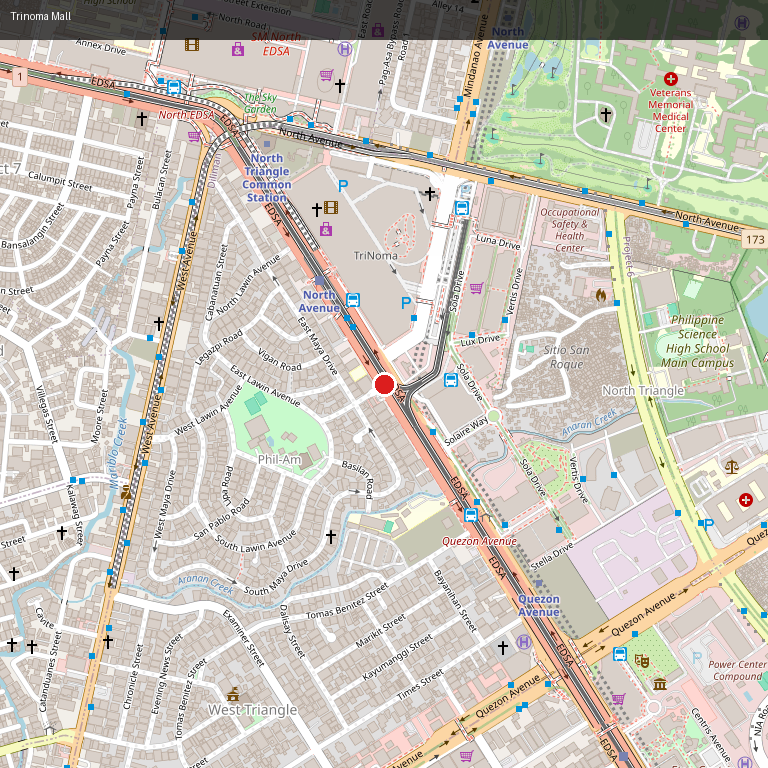This screenshot has height=768, width=768.
Task: Select the bus icon above Luna Drive
Action: pyautogui.click(x=462, y=208)
